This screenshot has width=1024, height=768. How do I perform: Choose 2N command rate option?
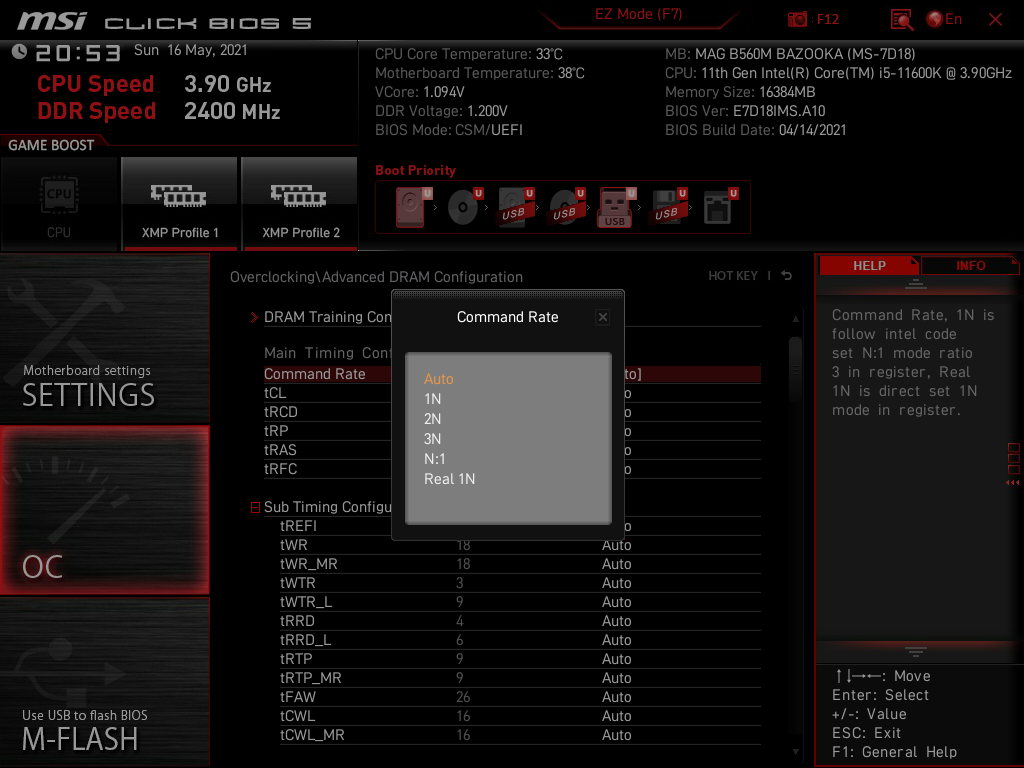432,419
